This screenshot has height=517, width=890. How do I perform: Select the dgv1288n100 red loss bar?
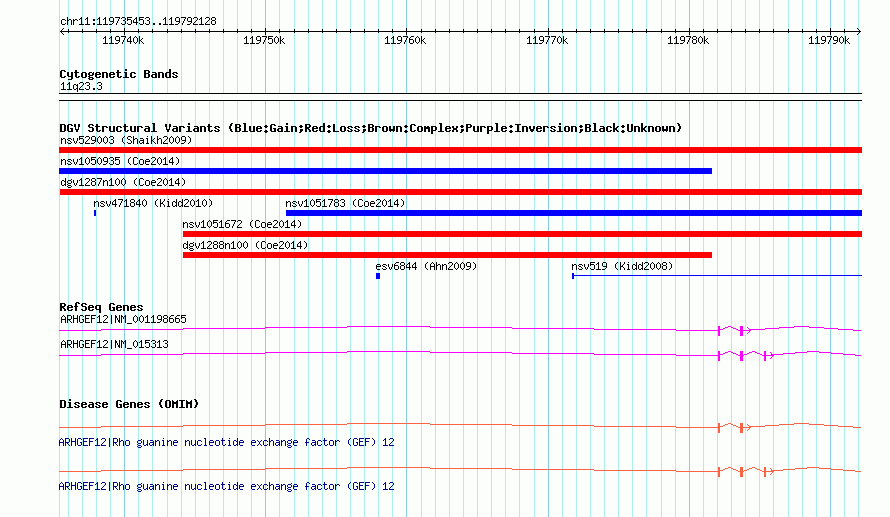coord(447,255)
